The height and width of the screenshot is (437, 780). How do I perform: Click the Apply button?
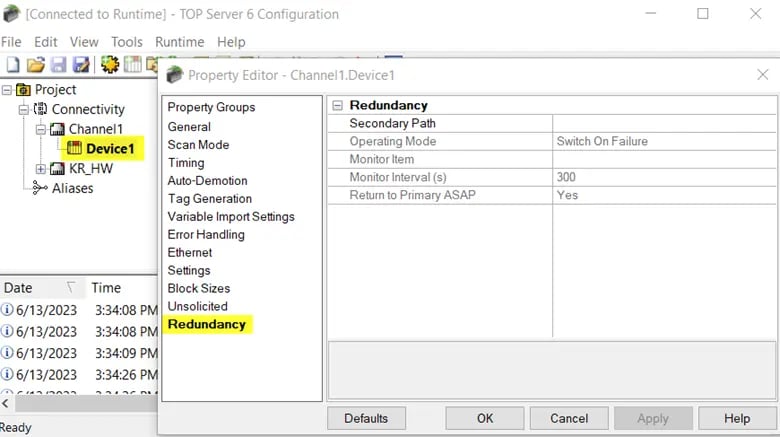(x=653, y=418)
